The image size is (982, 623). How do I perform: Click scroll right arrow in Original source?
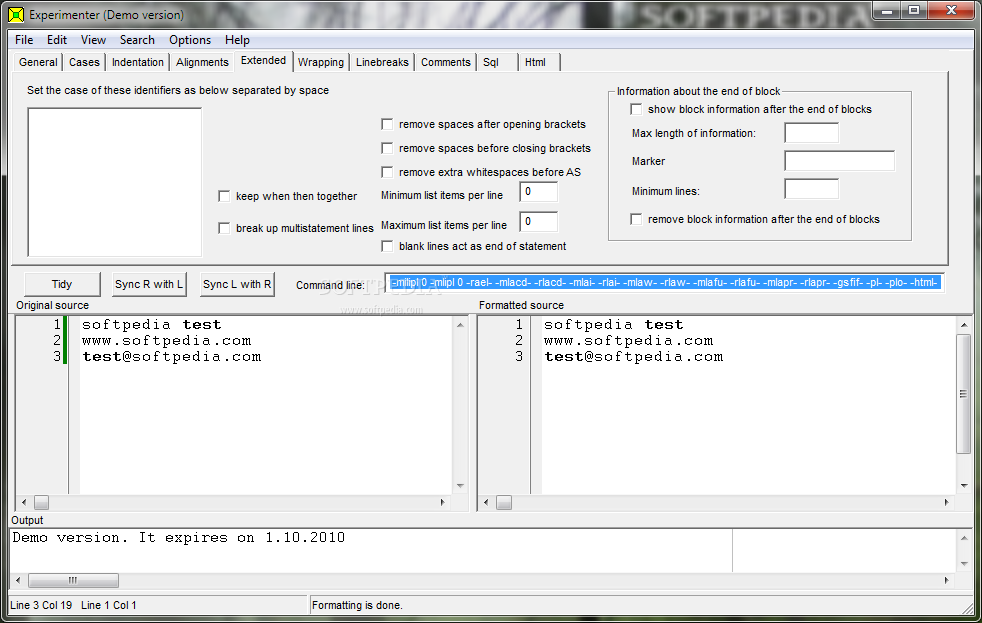tap(443, 502)
